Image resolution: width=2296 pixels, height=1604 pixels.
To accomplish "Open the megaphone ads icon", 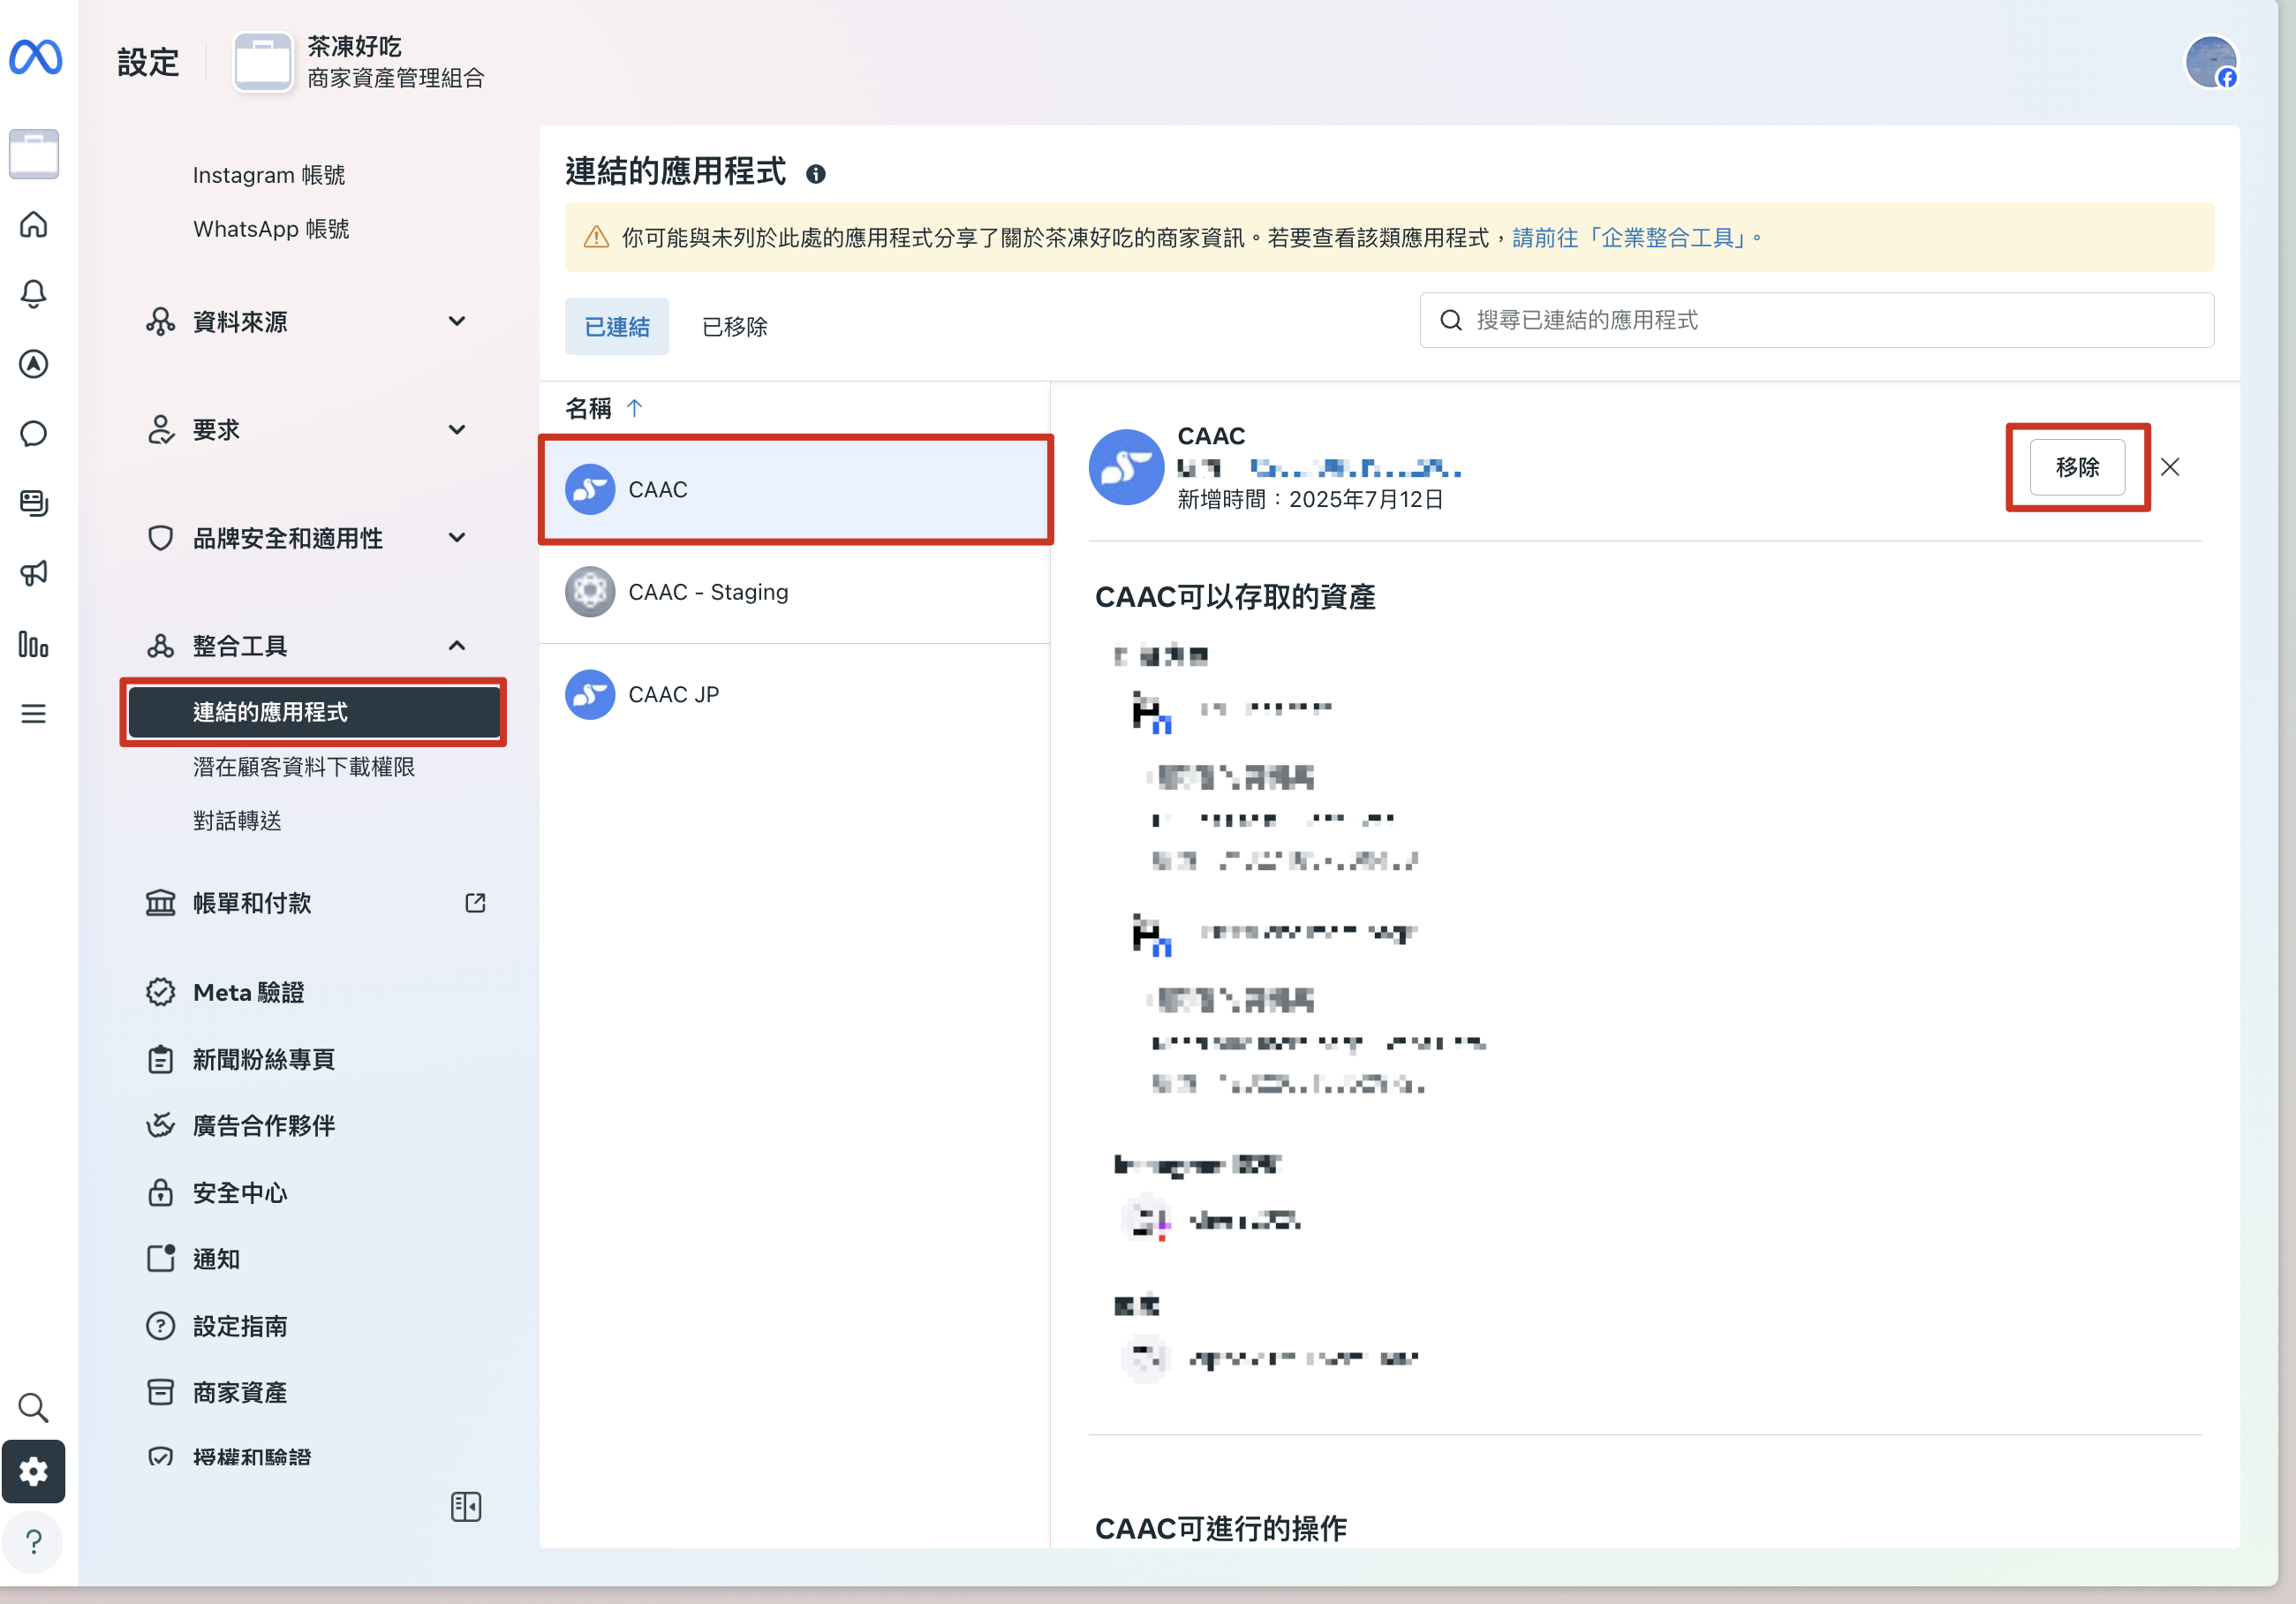I will pos(34,573).
